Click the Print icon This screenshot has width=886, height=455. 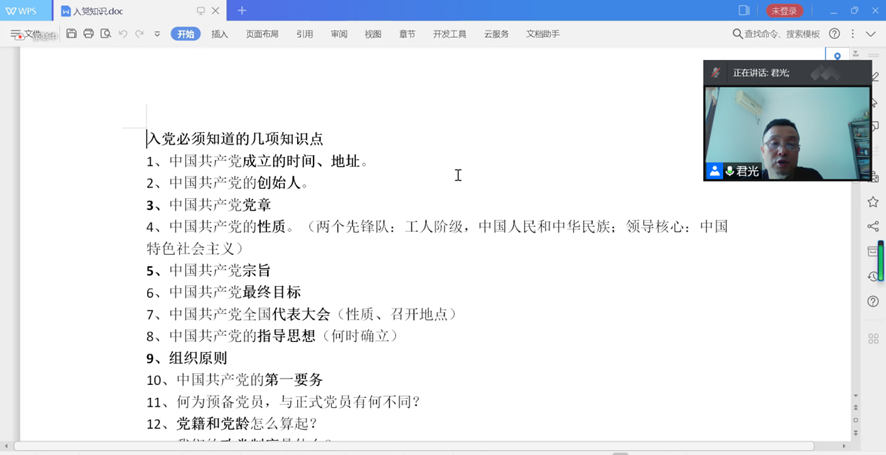89,34
